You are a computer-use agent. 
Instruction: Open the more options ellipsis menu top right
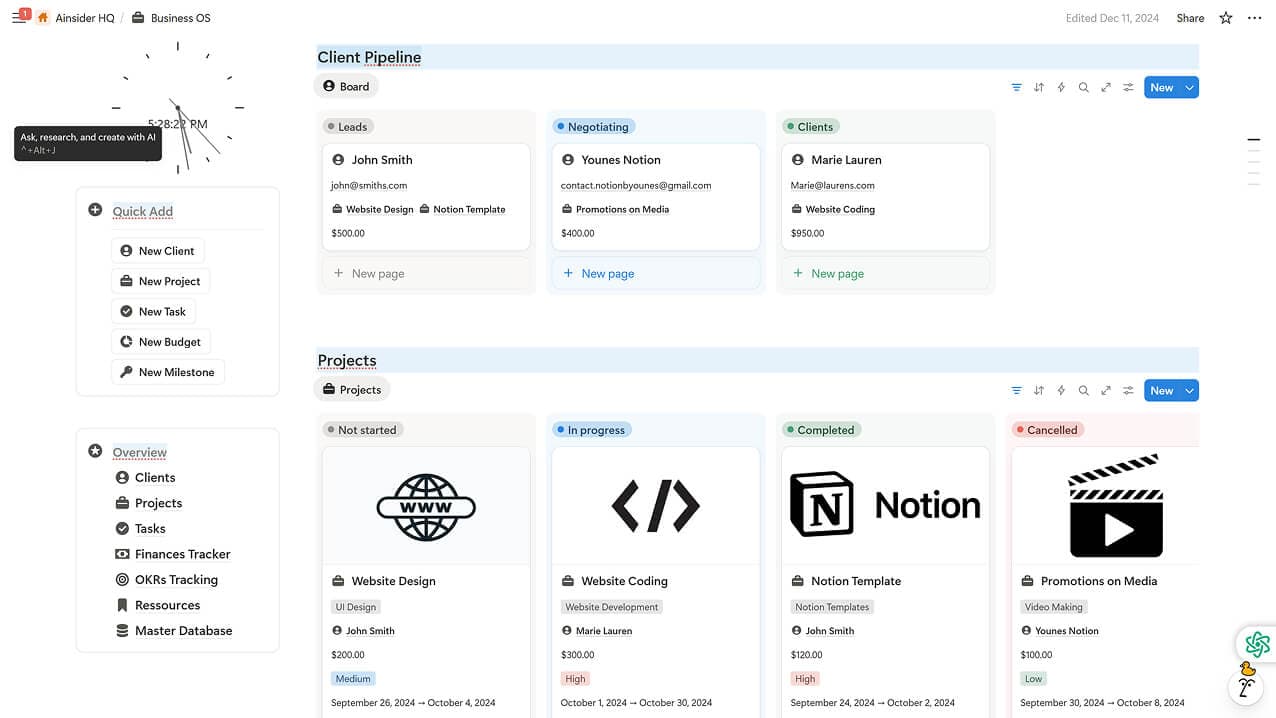pyautogui.click(x=1255, y=18)
